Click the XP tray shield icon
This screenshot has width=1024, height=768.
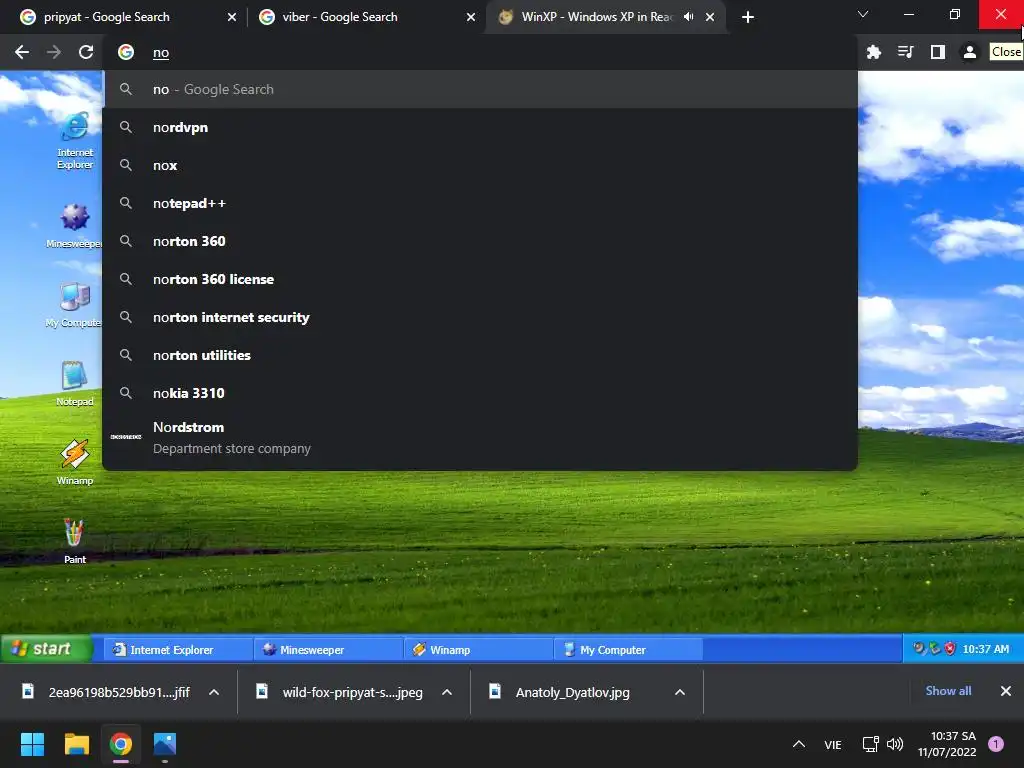tap(950, 648)
